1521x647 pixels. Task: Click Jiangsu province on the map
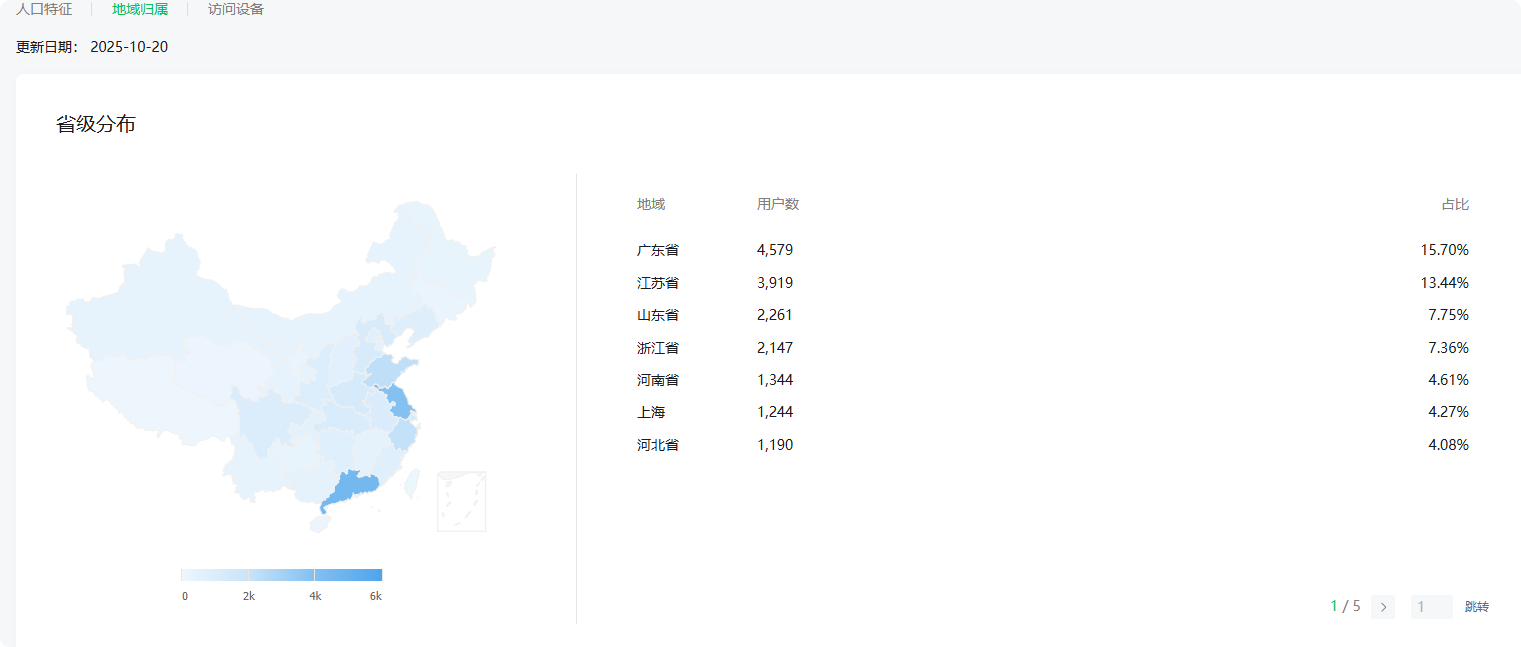(x=399, y=402)
